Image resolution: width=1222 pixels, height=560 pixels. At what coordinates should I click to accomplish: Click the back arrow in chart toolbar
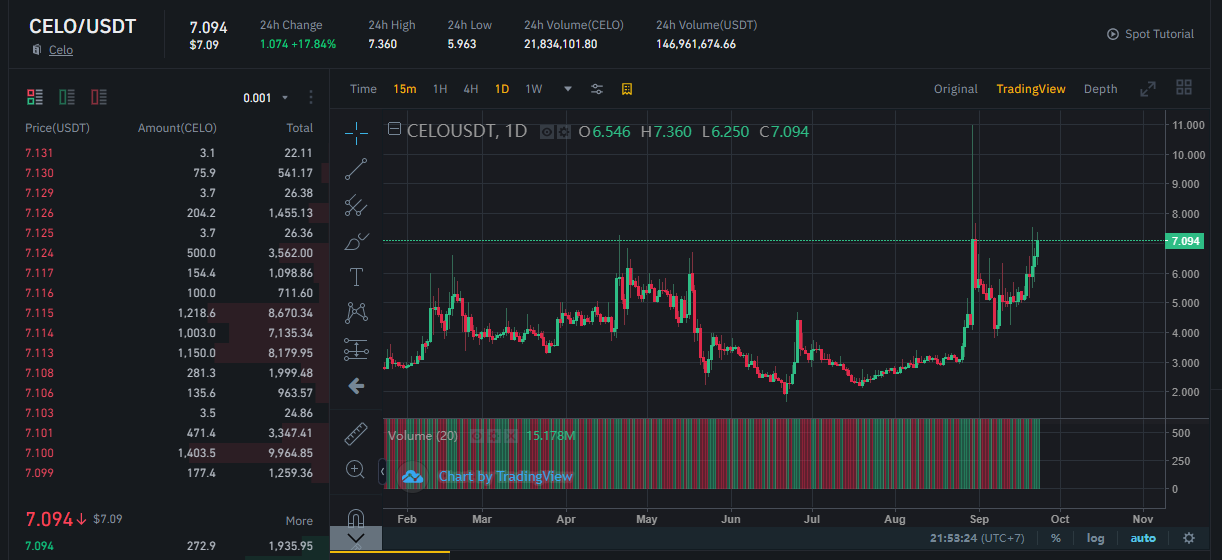356,386
